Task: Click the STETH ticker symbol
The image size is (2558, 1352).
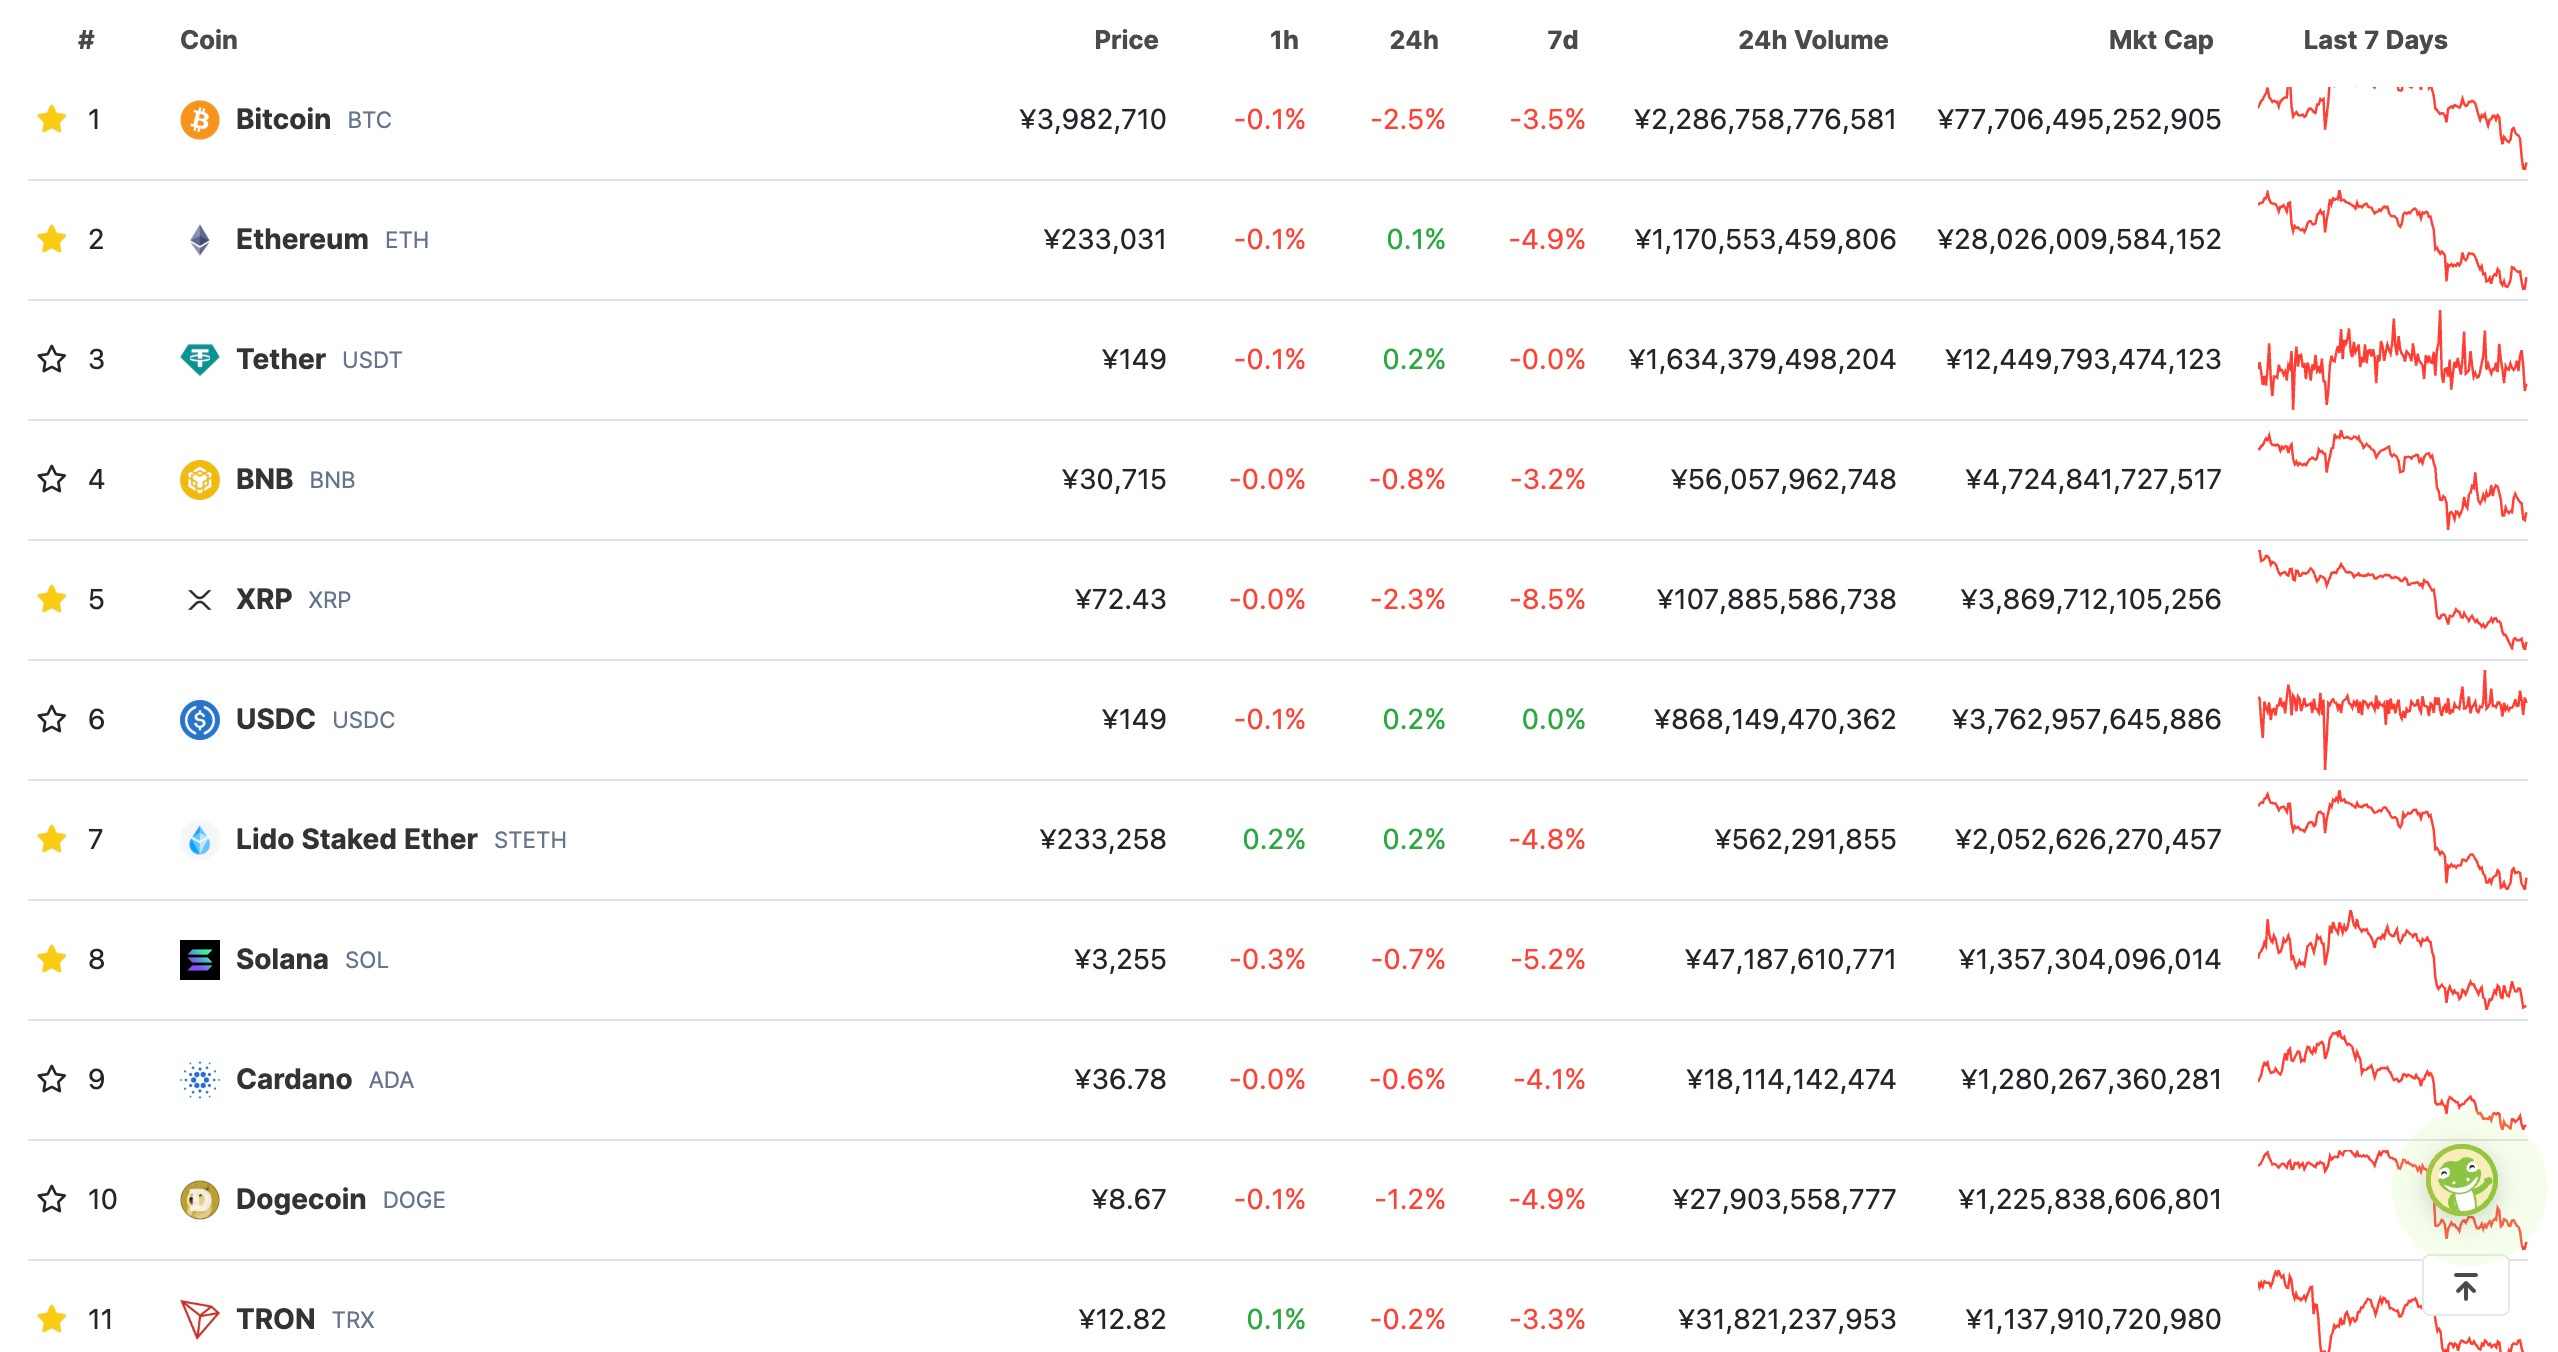Action: pos(530,841)
